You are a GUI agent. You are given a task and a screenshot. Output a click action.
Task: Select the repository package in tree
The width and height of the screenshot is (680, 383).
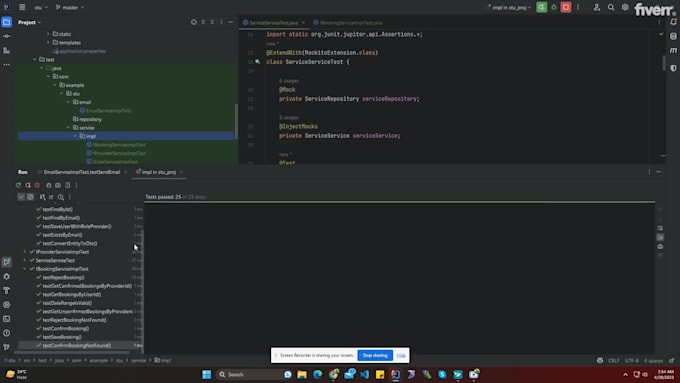tap(90, 119)
